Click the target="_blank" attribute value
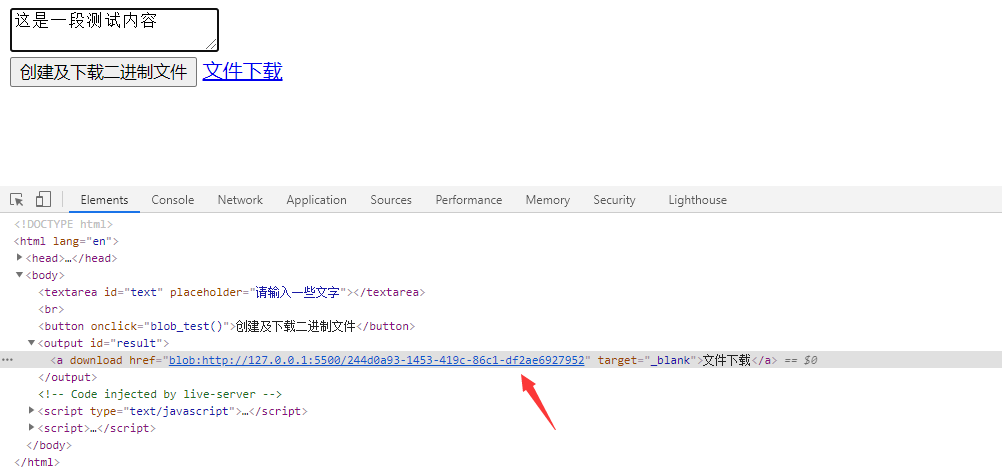The height and width of the screenshot is (474, 1002). (670, 360)
